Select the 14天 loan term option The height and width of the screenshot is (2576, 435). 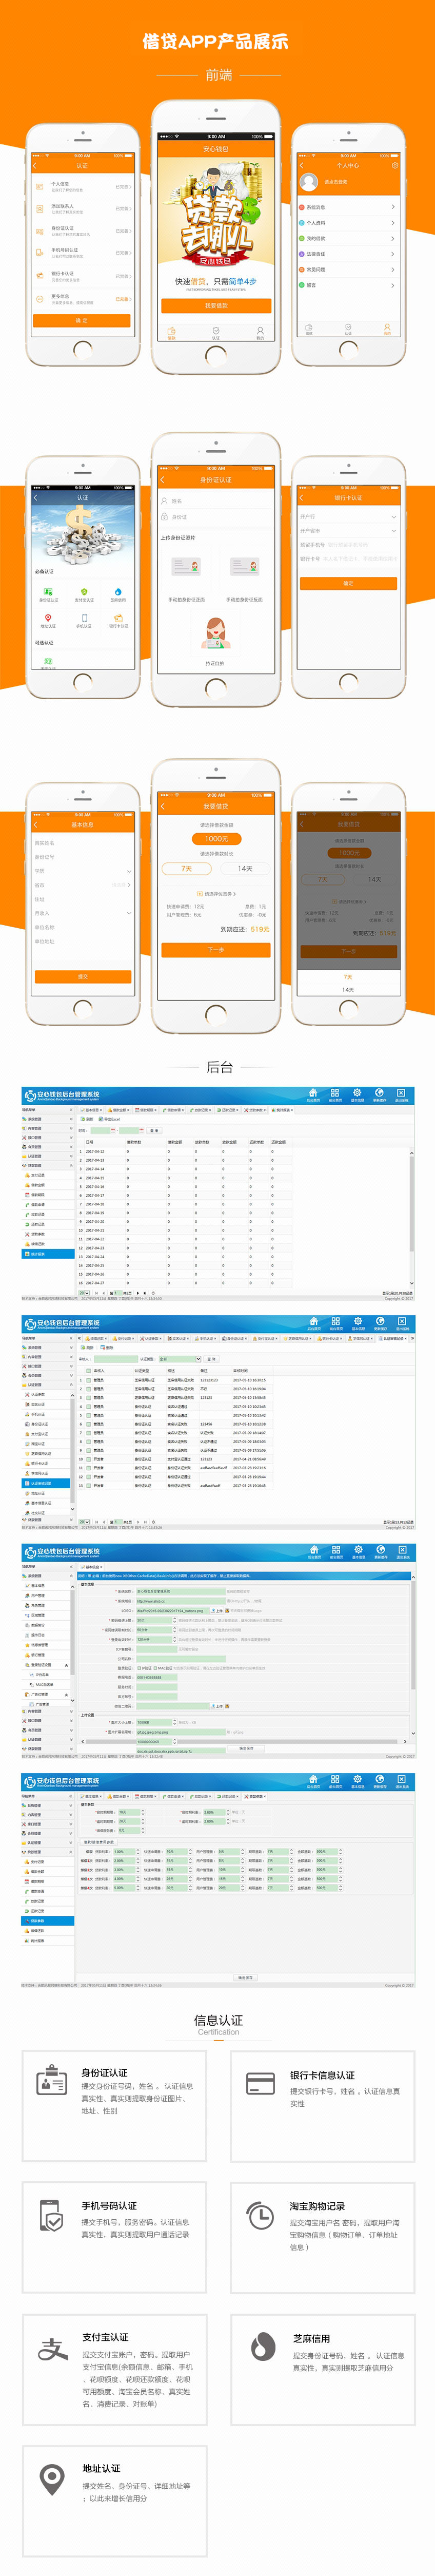pos(245,869)
